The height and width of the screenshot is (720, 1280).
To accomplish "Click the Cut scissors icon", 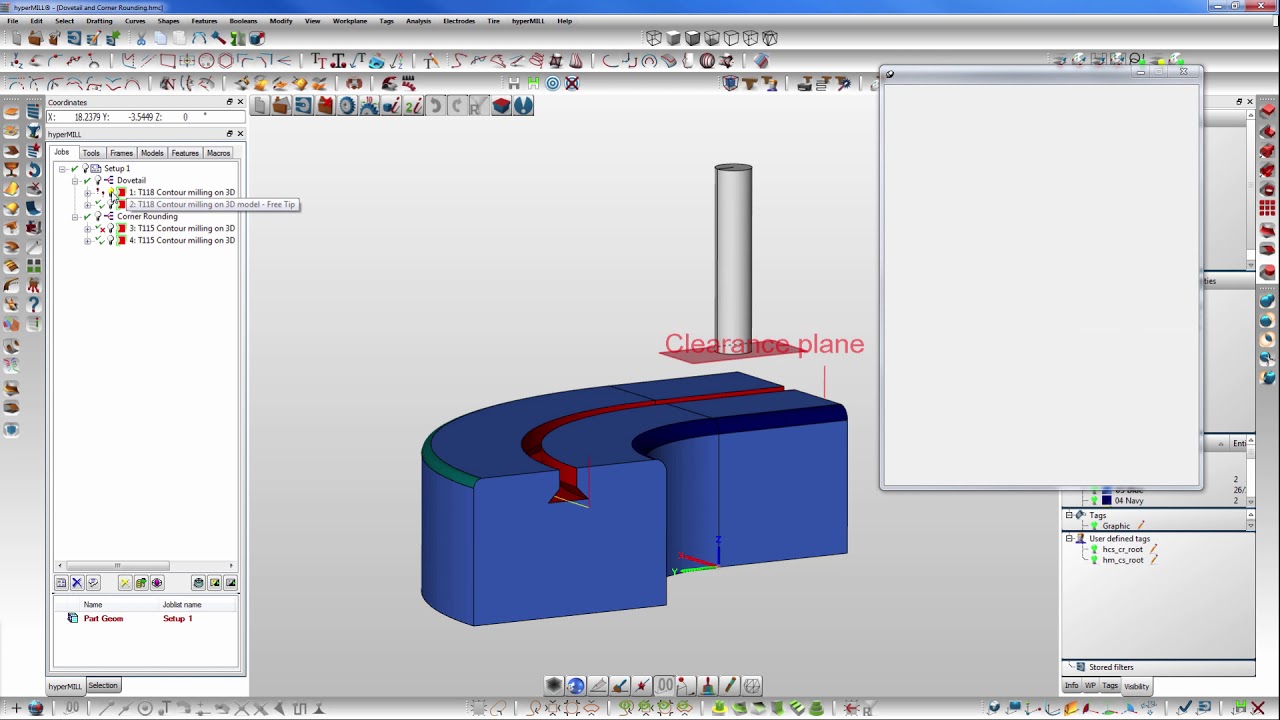I will pyautogui.click(x=141, y=39).
